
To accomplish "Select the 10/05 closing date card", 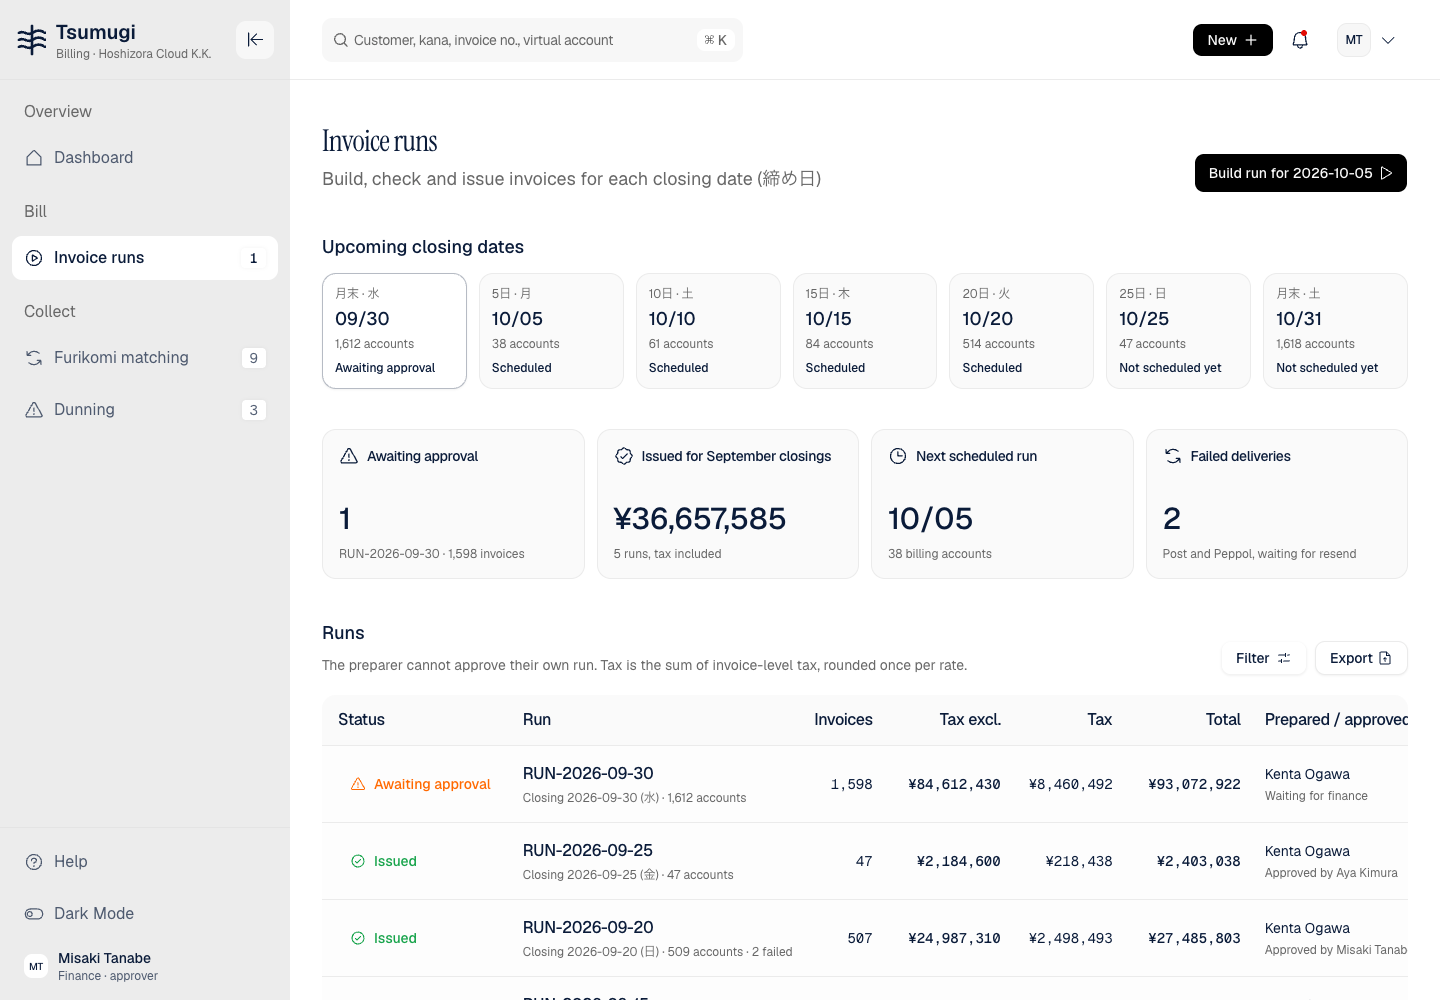I will coord(551,331).
